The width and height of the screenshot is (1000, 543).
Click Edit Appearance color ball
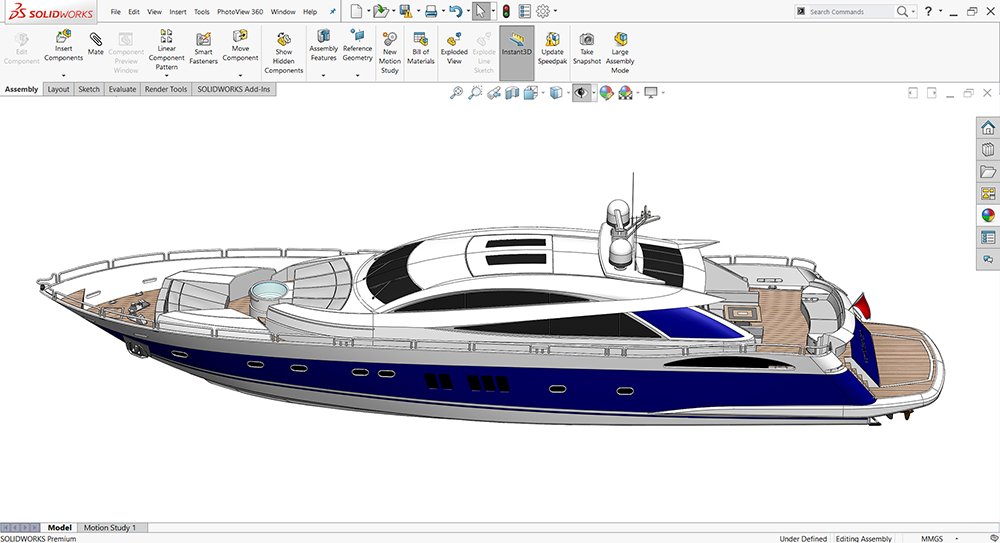606,93
